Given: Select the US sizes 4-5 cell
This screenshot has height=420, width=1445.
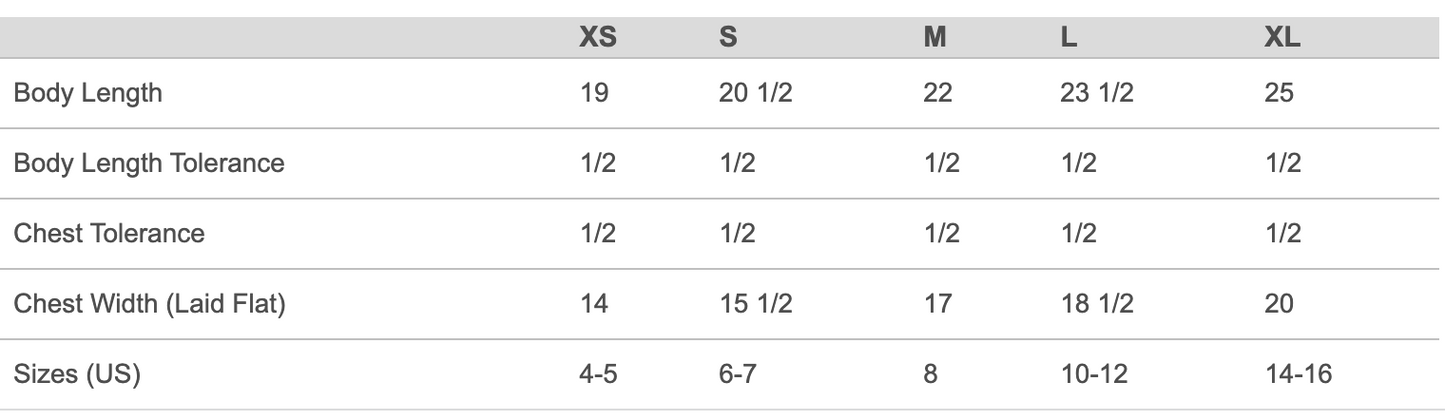Looking at the screenshot, I should click(x=598, y=374).
